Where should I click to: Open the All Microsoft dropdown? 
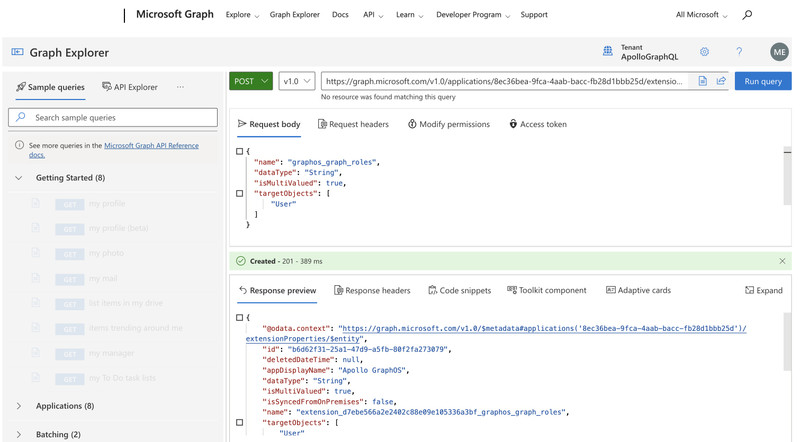702,15
